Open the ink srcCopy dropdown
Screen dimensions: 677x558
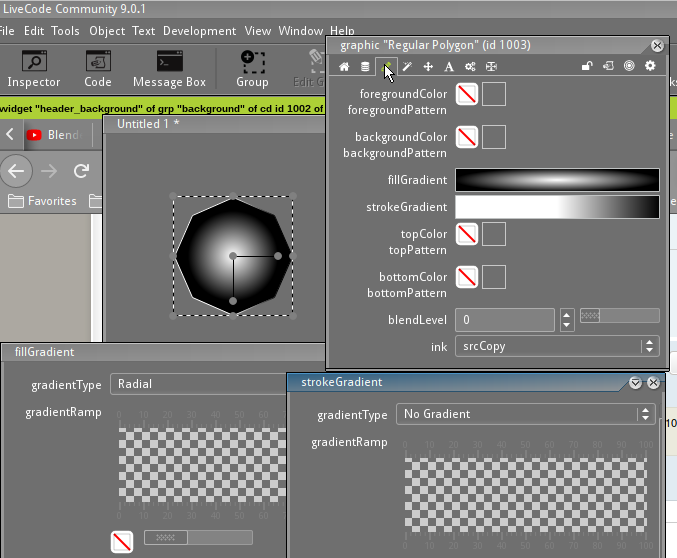point(556,346)
